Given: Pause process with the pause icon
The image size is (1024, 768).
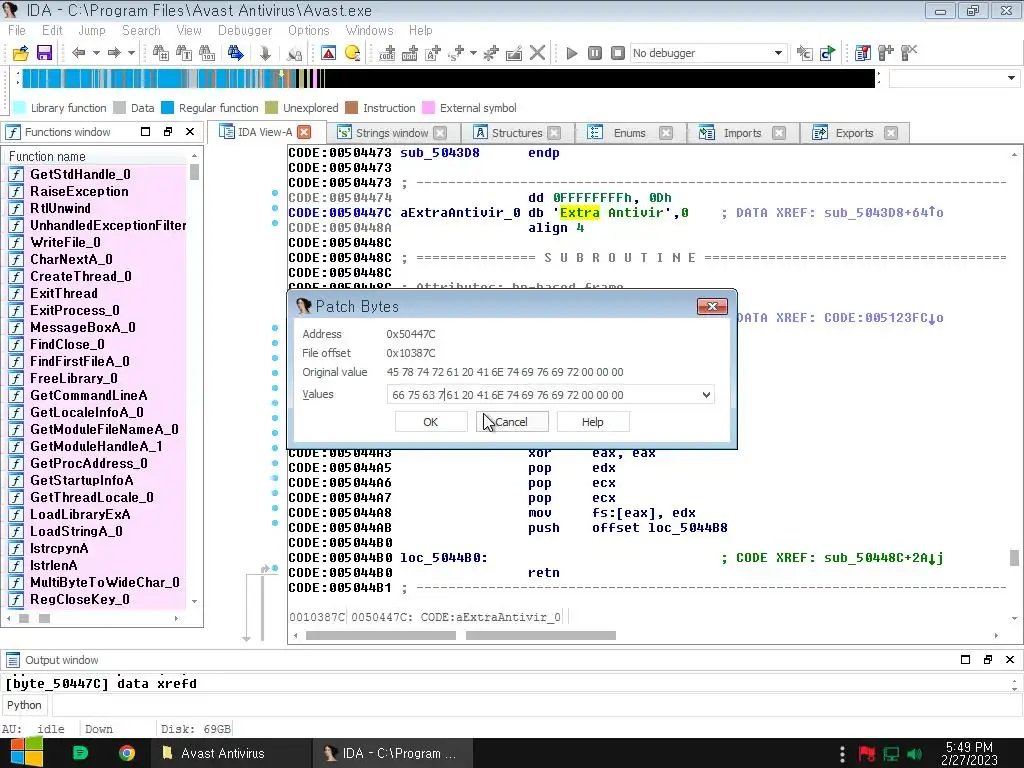Looking at the screenshot, I should [x=595, y=53].
